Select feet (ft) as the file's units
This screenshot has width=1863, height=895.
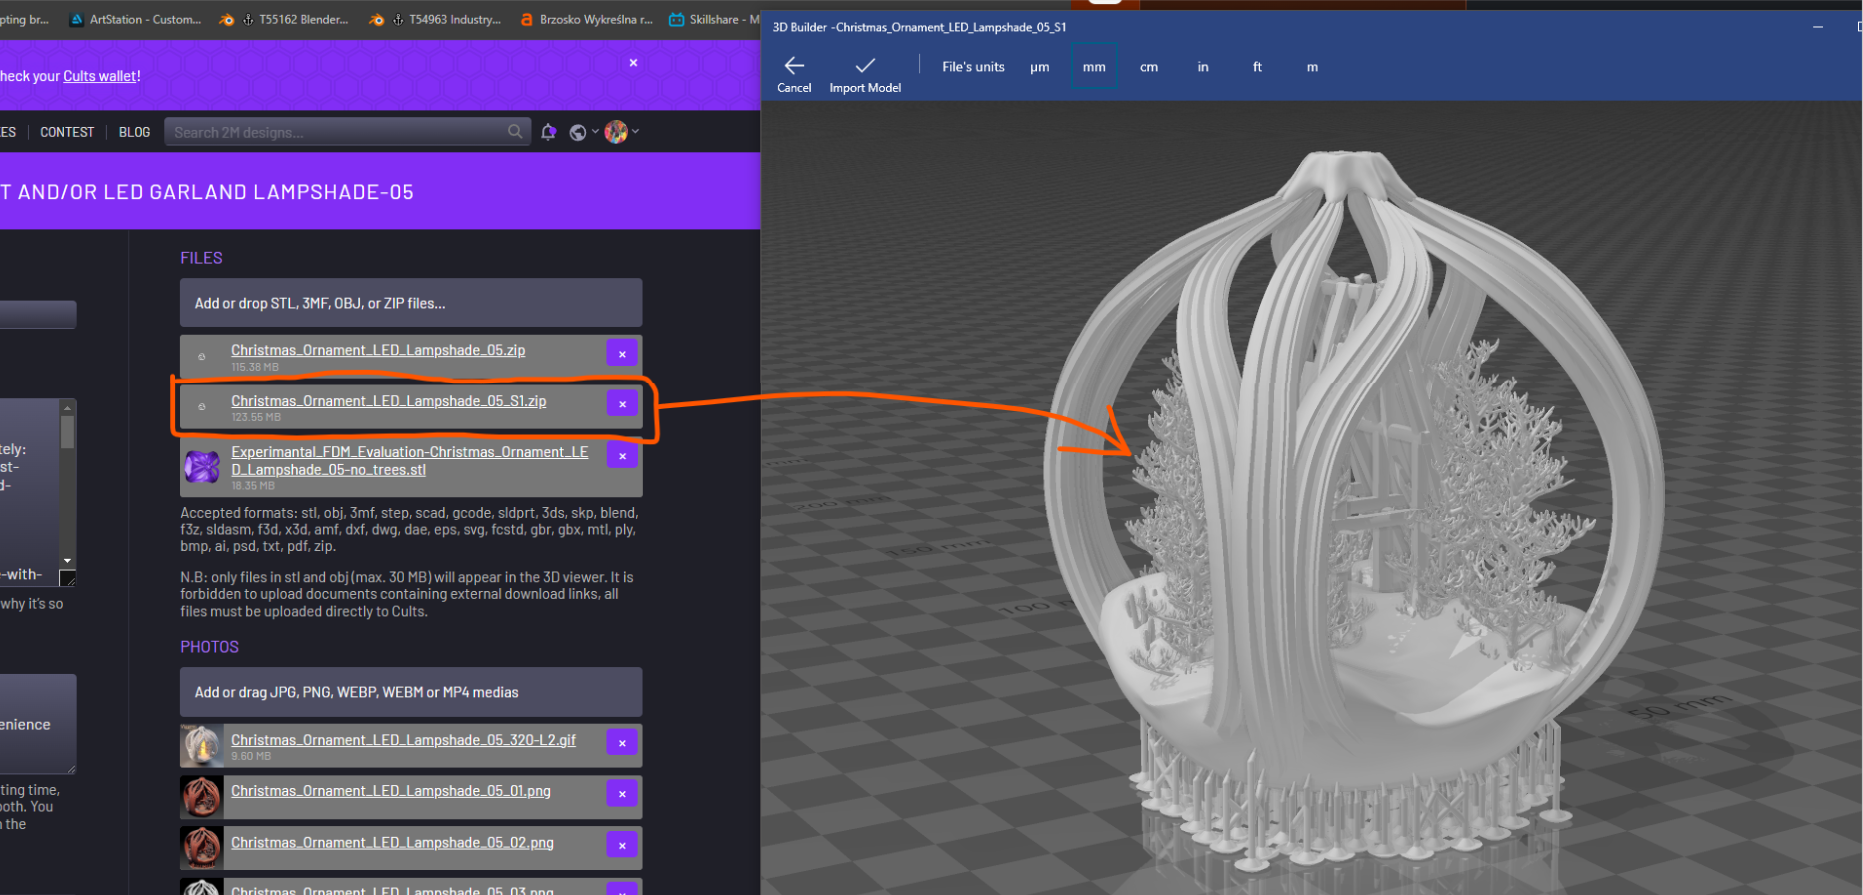[x=1257, y=67]
